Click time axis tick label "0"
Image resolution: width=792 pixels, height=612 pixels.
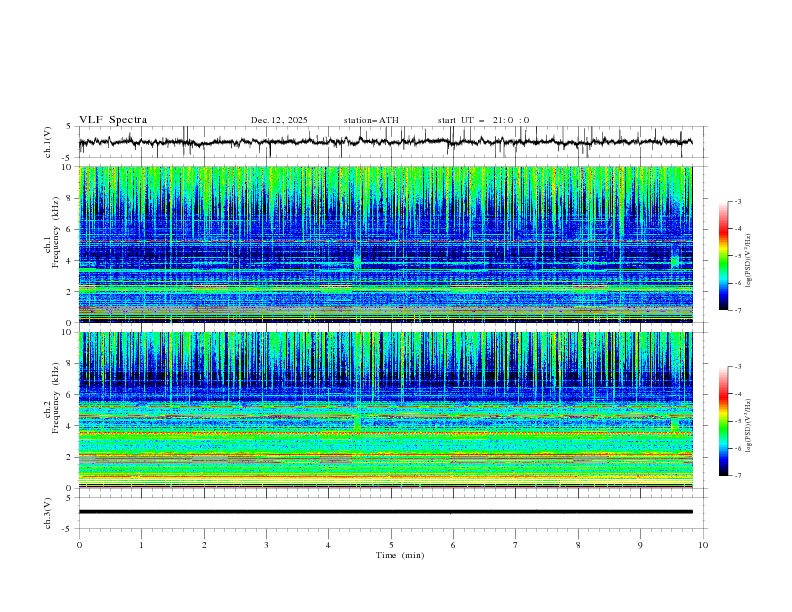79,545
